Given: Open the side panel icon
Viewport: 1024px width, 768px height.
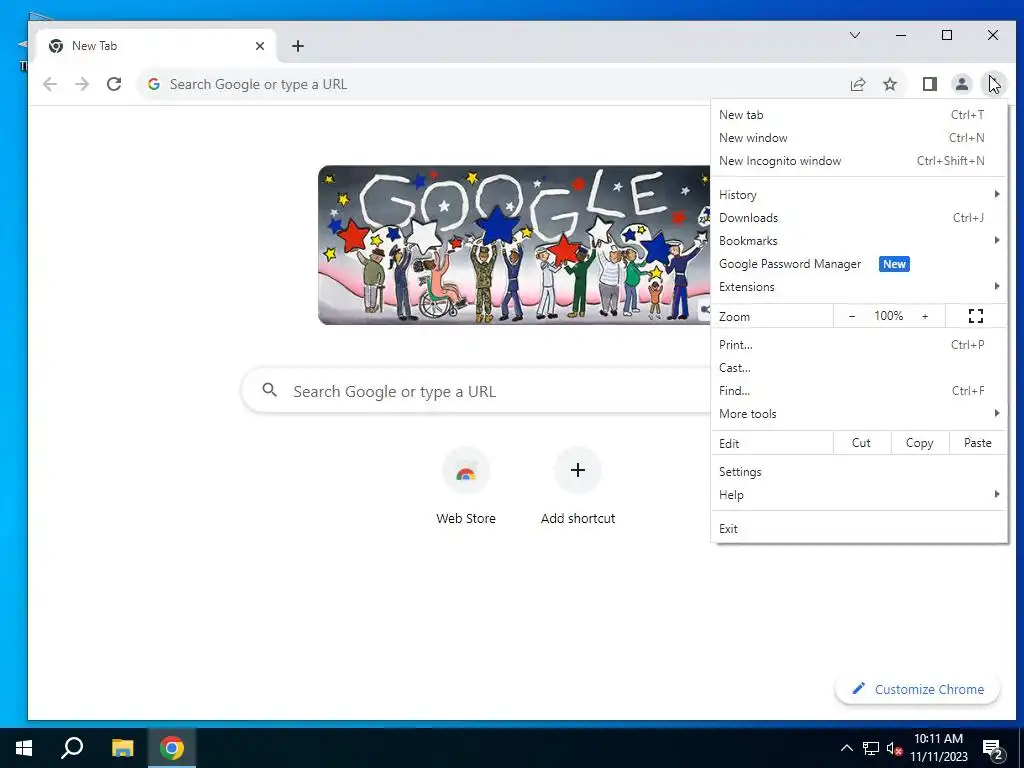Looking at the screenshot, I should [x=930, y=84].
